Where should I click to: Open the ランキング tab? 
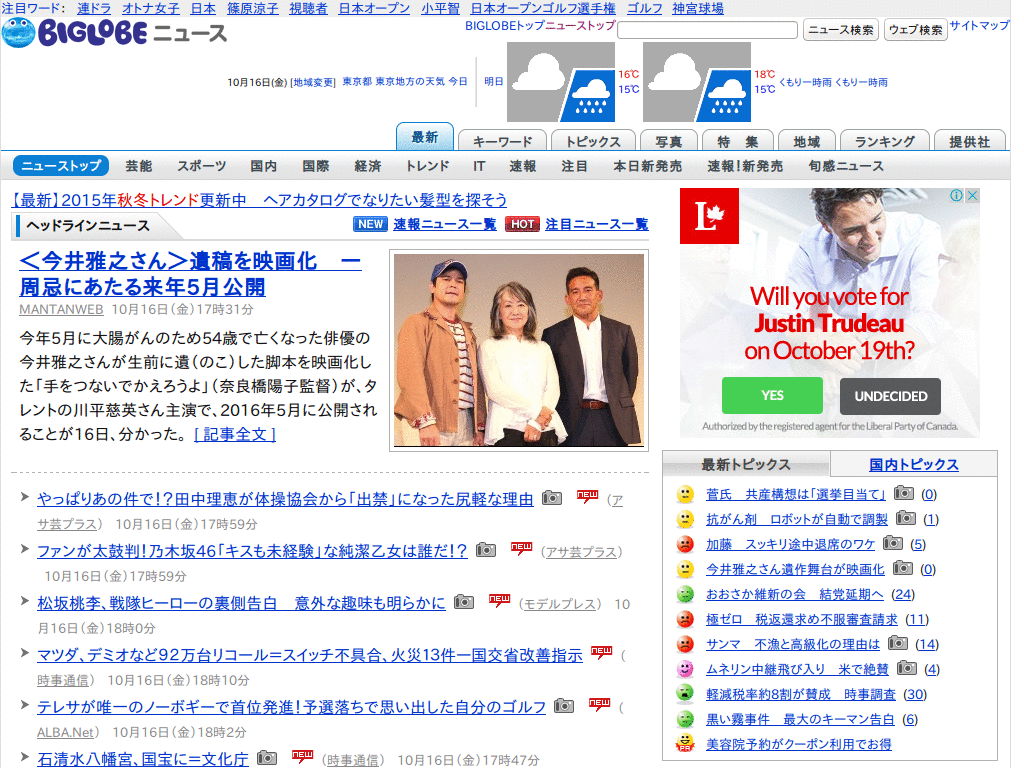(x=884, y=141)
